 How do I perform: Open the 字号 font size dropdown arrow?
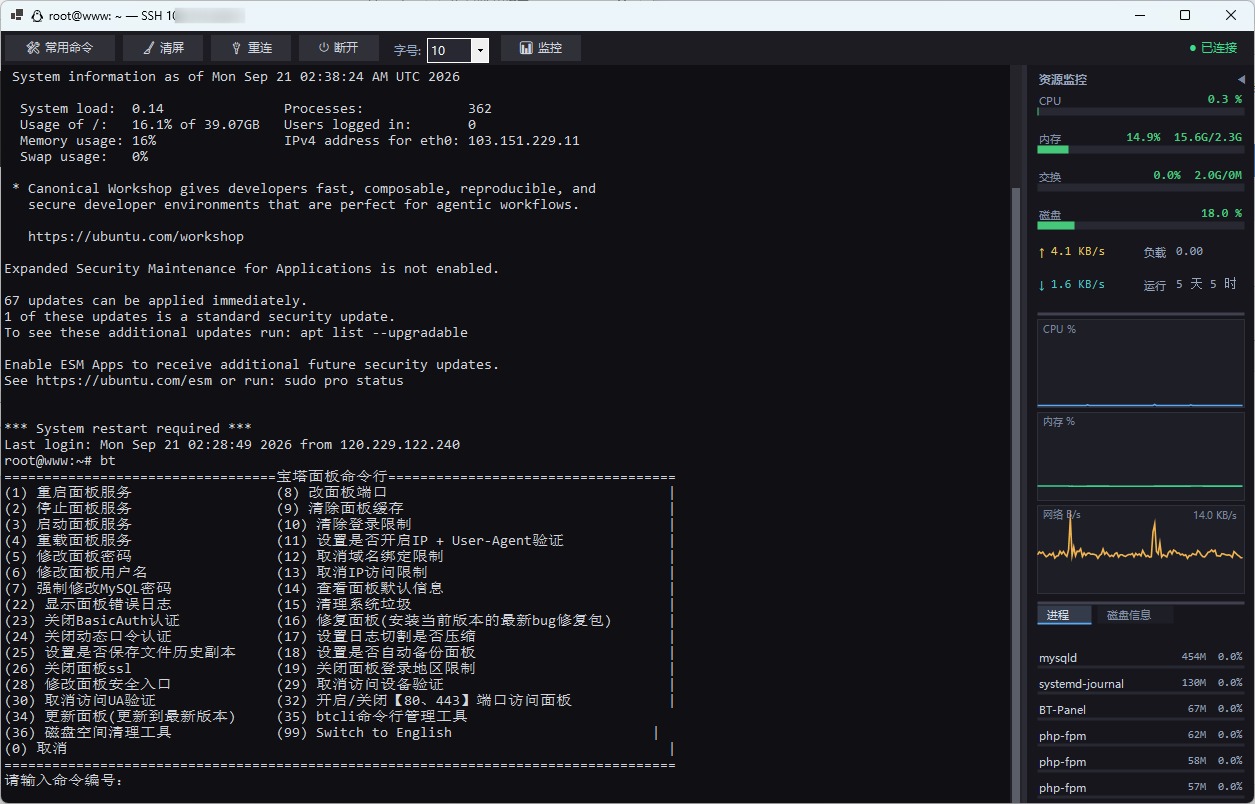click(480, 50)
